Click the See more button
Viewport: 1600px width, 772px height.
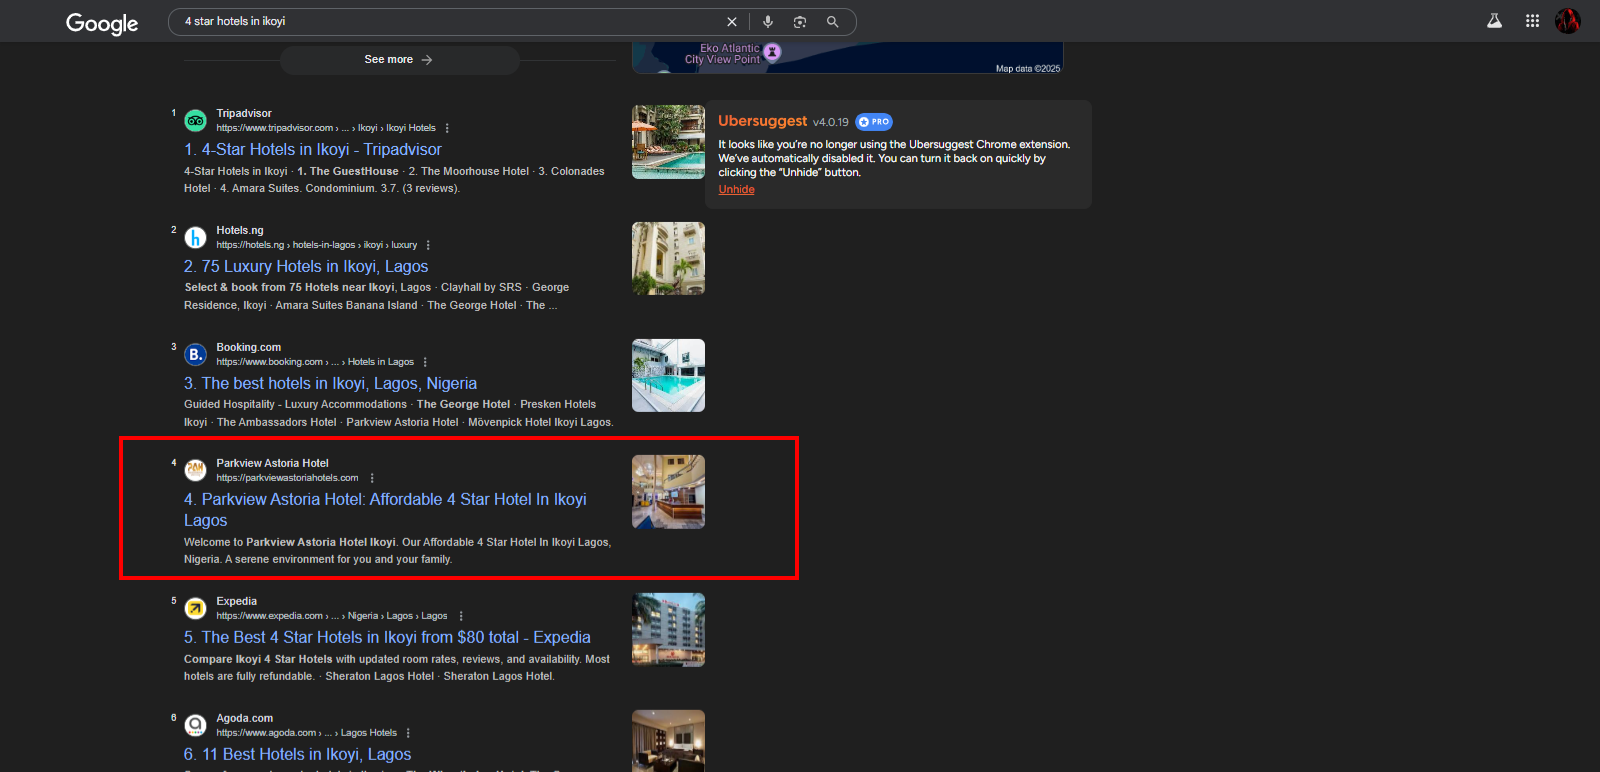399,60
